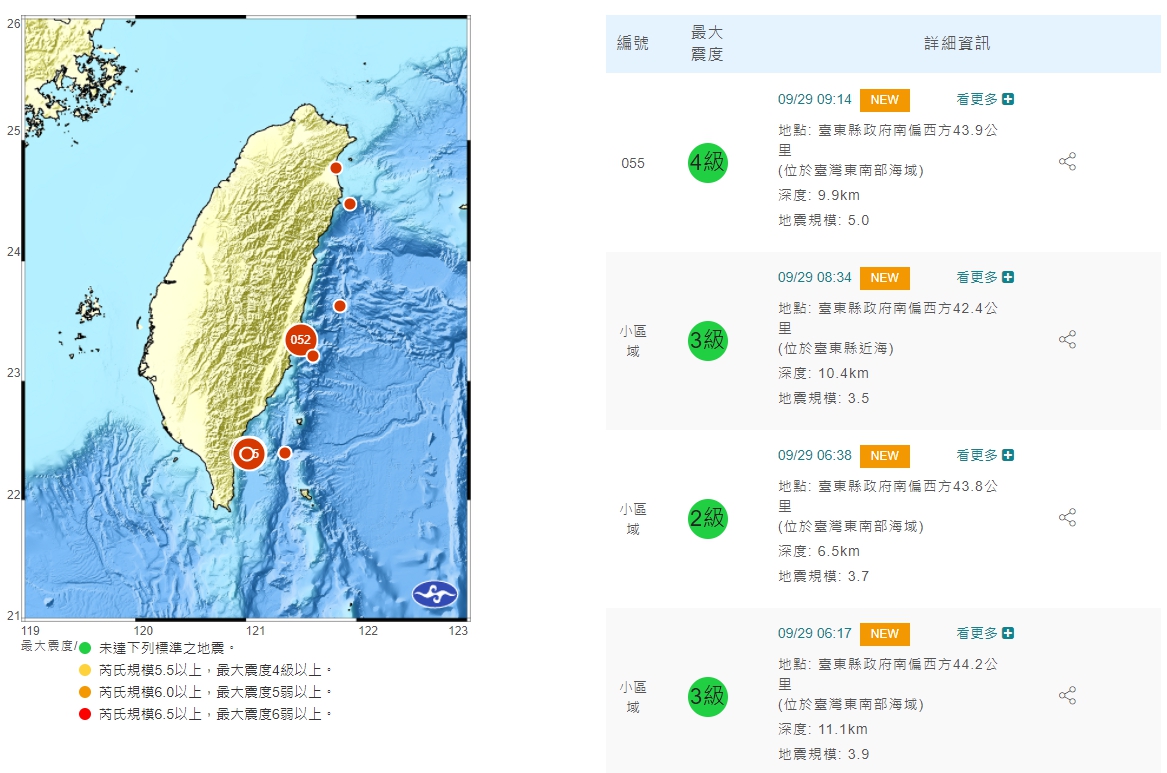This screenshot has width=1167, height=773.
Task: Click the share icon for the 08:34 event
Action: point(1066,339)
